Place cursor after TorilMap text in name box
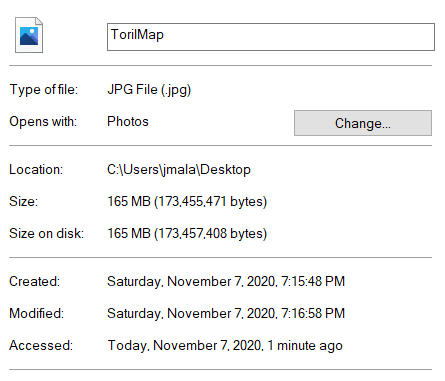This screenshot has height=381, width=445. [165, 35]
